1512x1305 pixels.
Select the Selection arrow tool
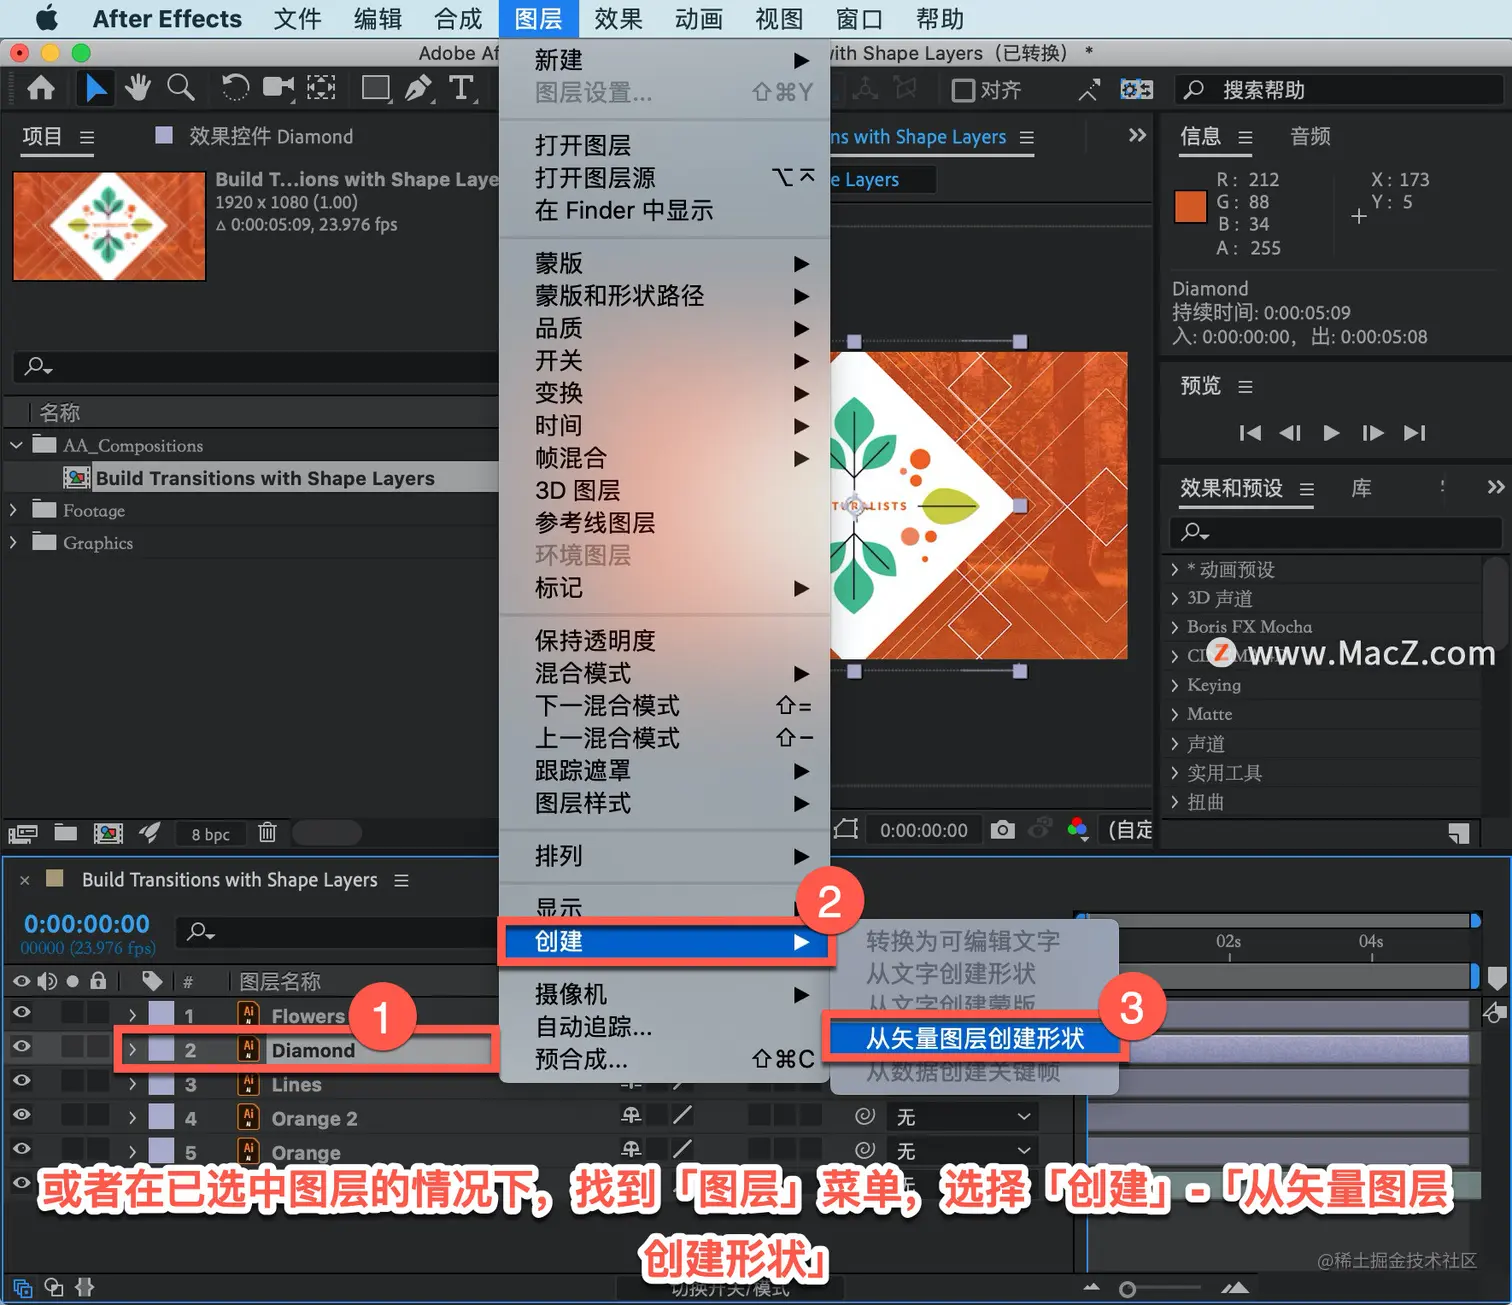[95, 89]
